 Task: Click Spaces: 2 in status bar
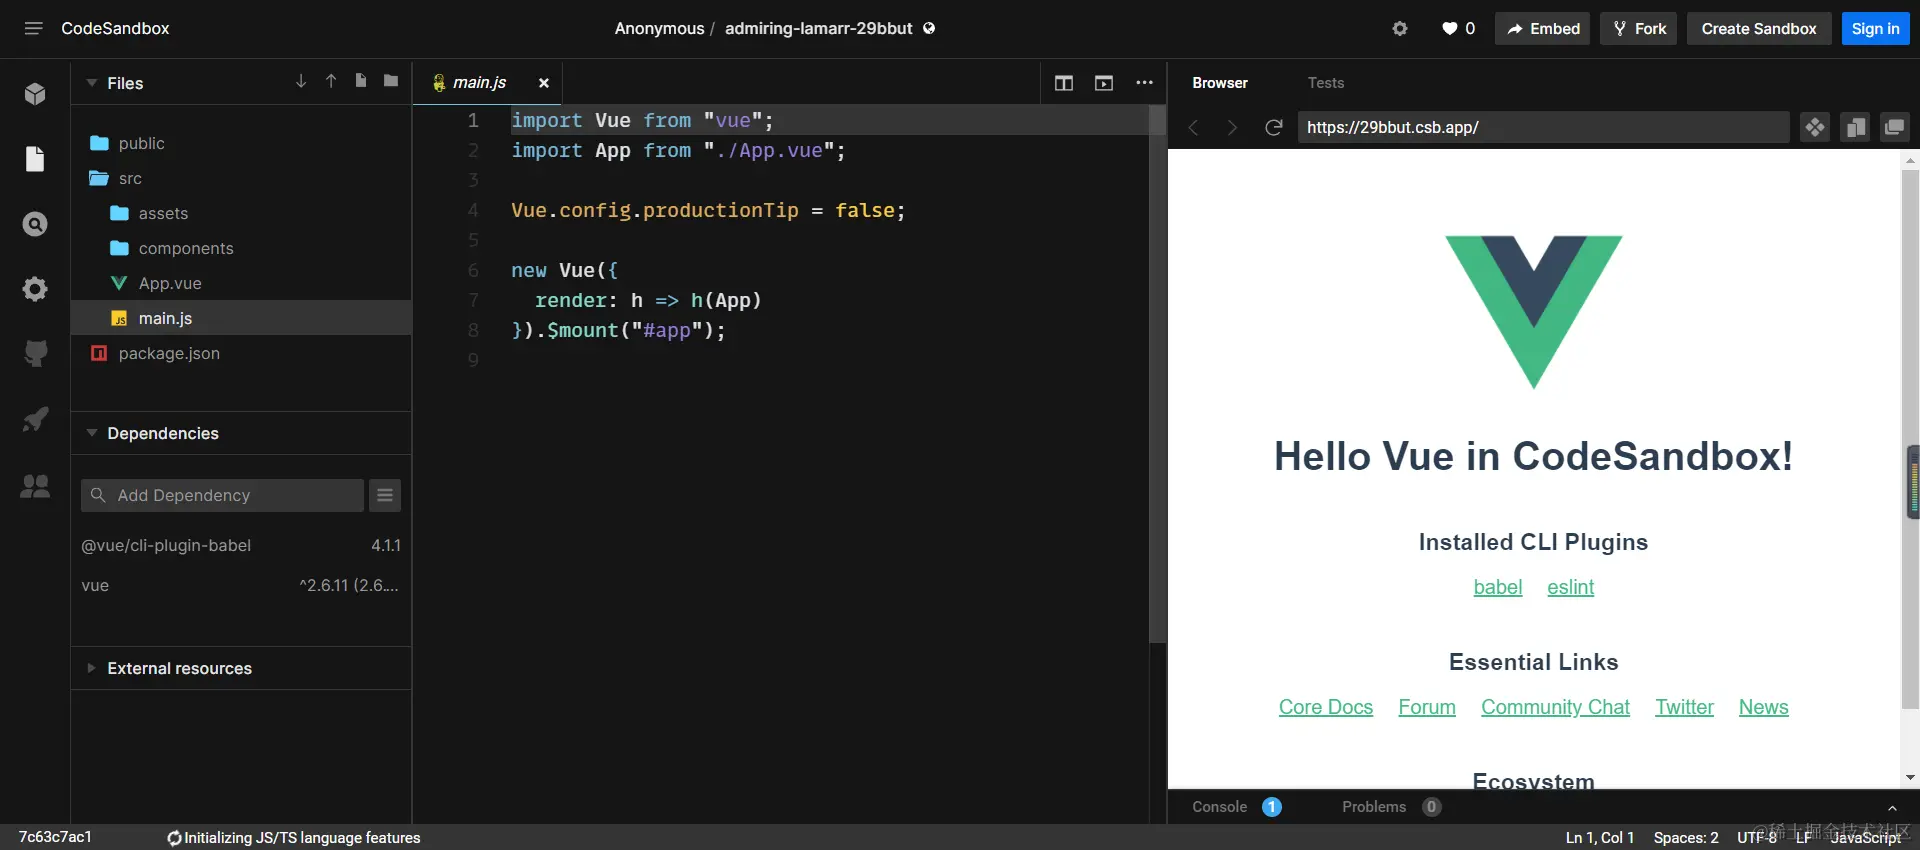point(1686,837)
